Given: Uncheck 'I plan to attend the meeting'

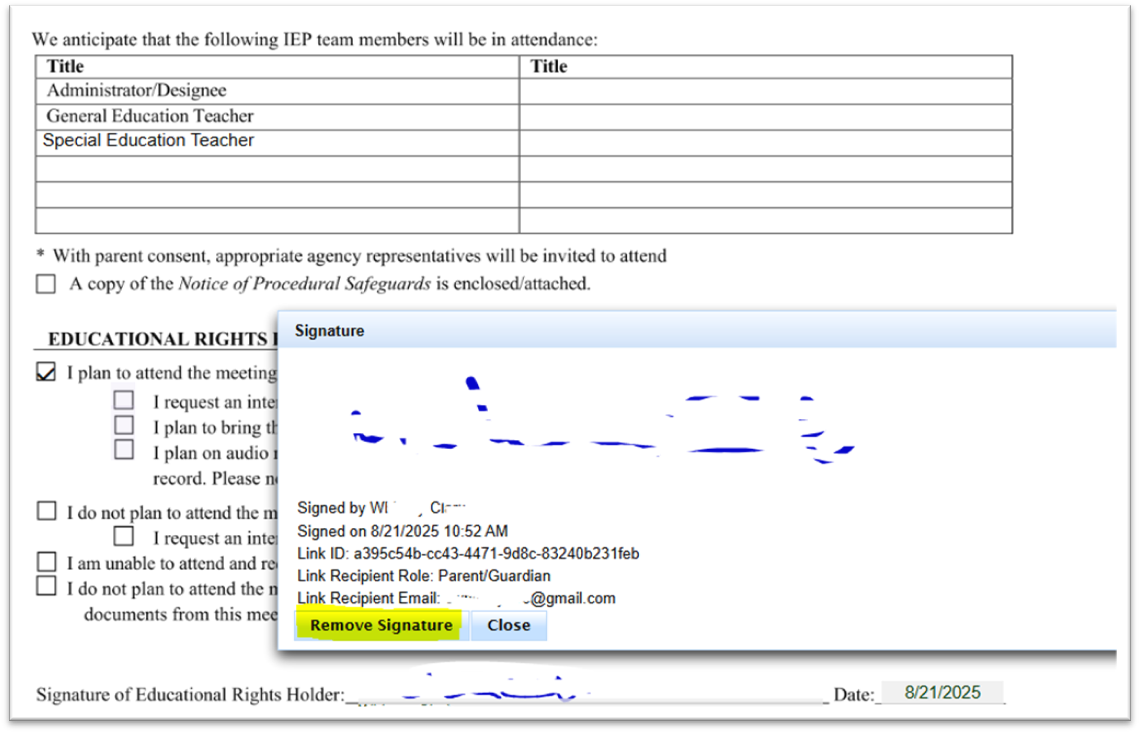Looking at the screenshot, I should pyautogui.click(x=46, y=372).
